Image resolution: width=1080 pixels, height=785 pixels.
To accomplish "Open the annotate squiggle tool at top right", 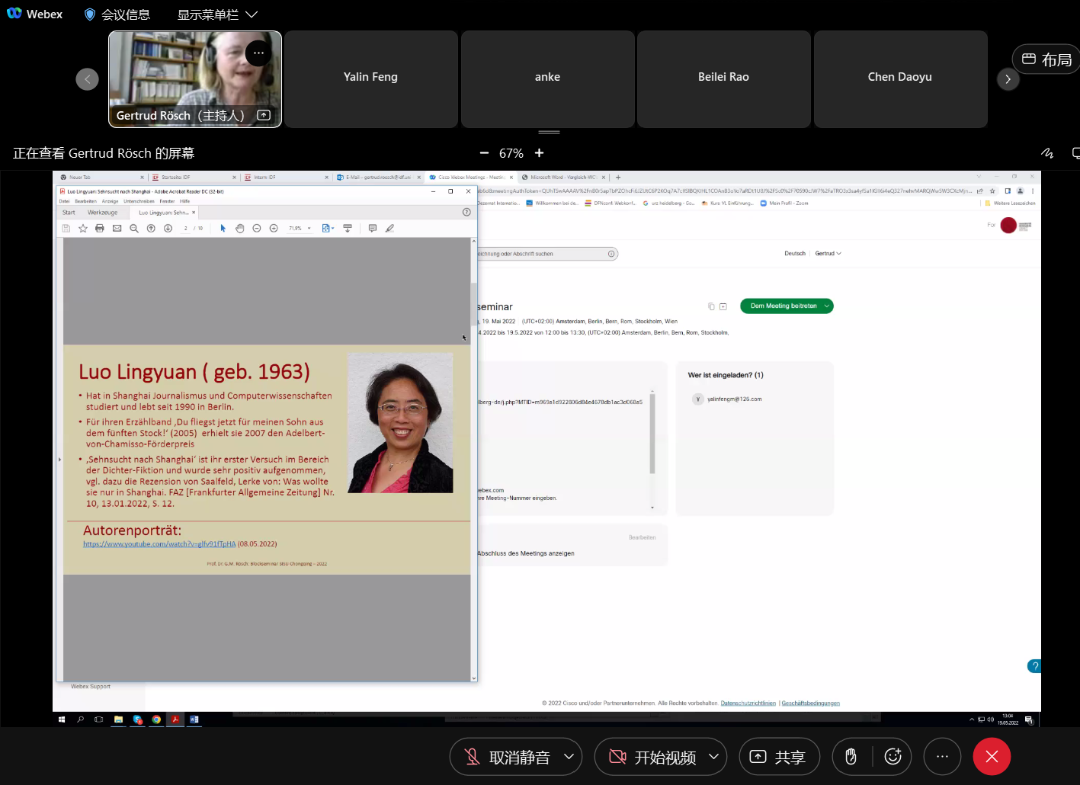I will tap(1047, 153).
